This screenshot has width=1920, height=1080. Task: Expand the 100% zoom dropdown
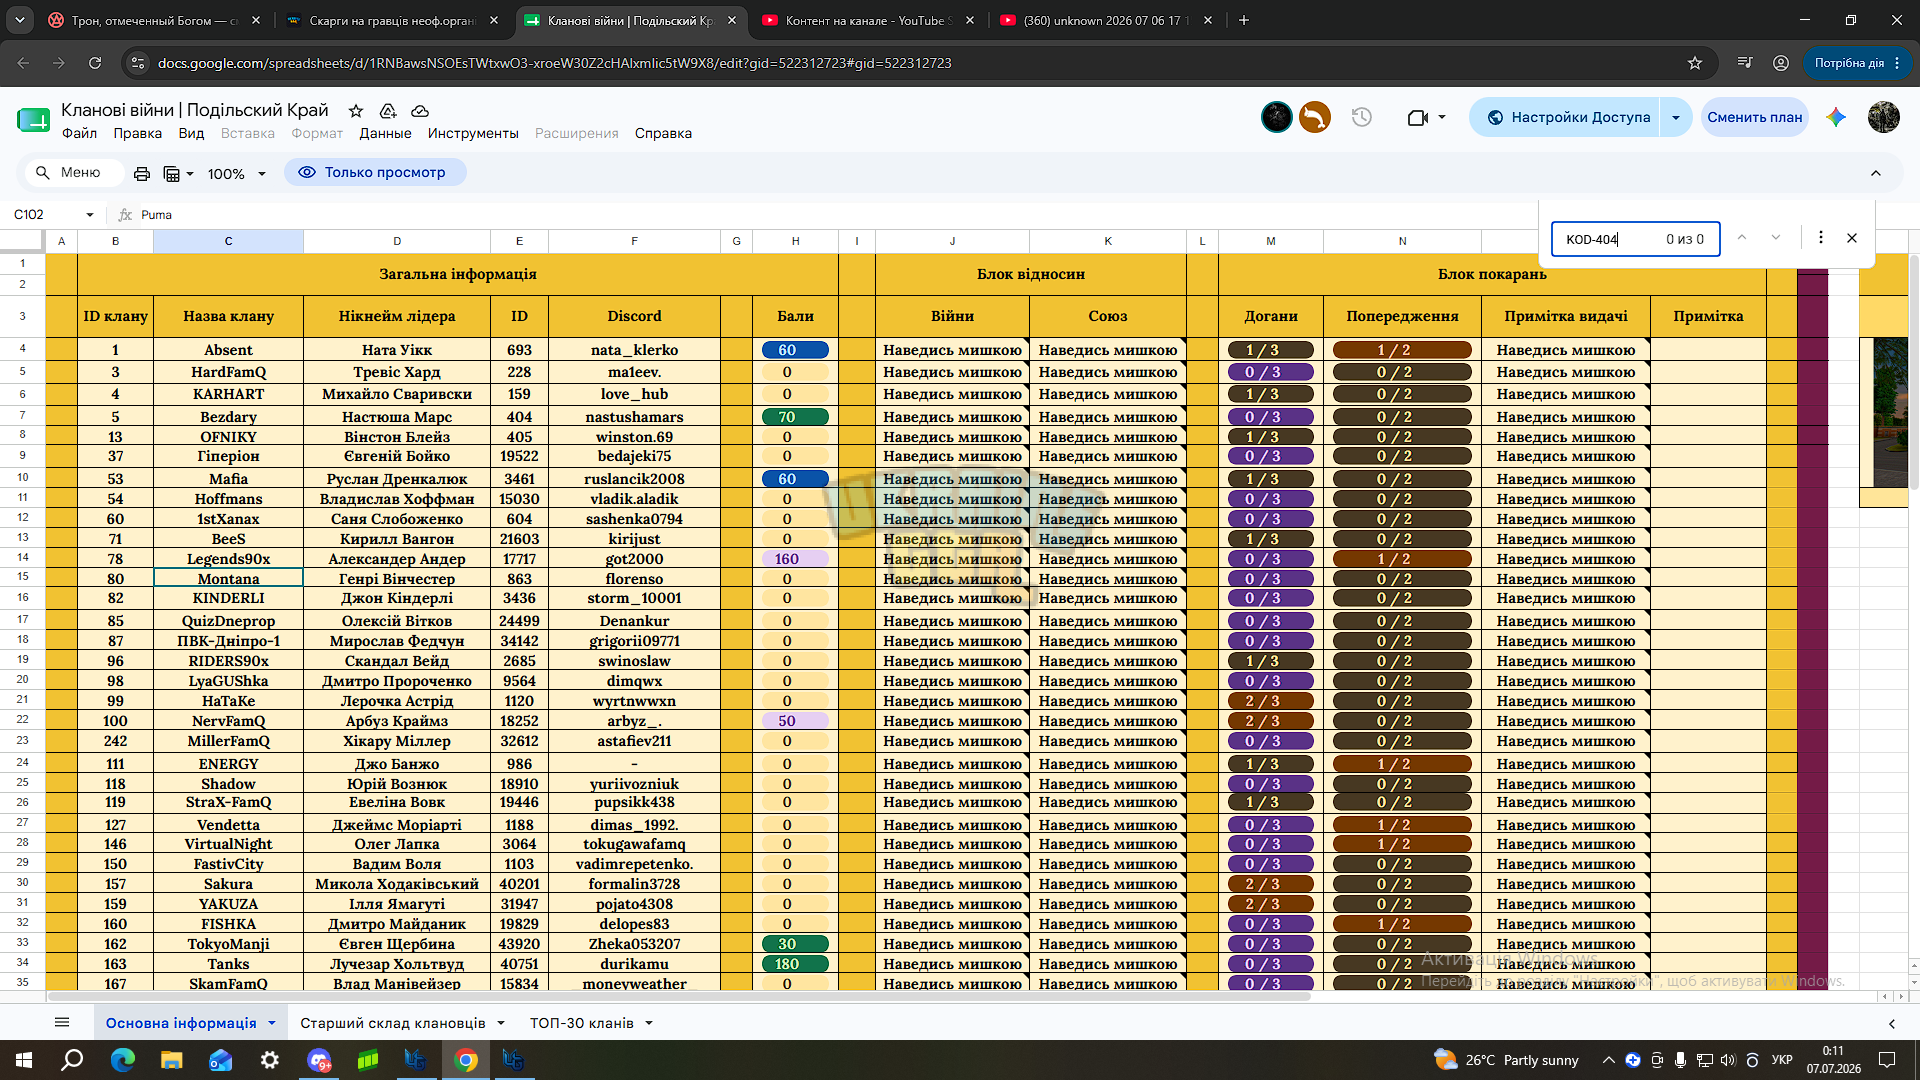pyautogui.click(x=237, y=174)
